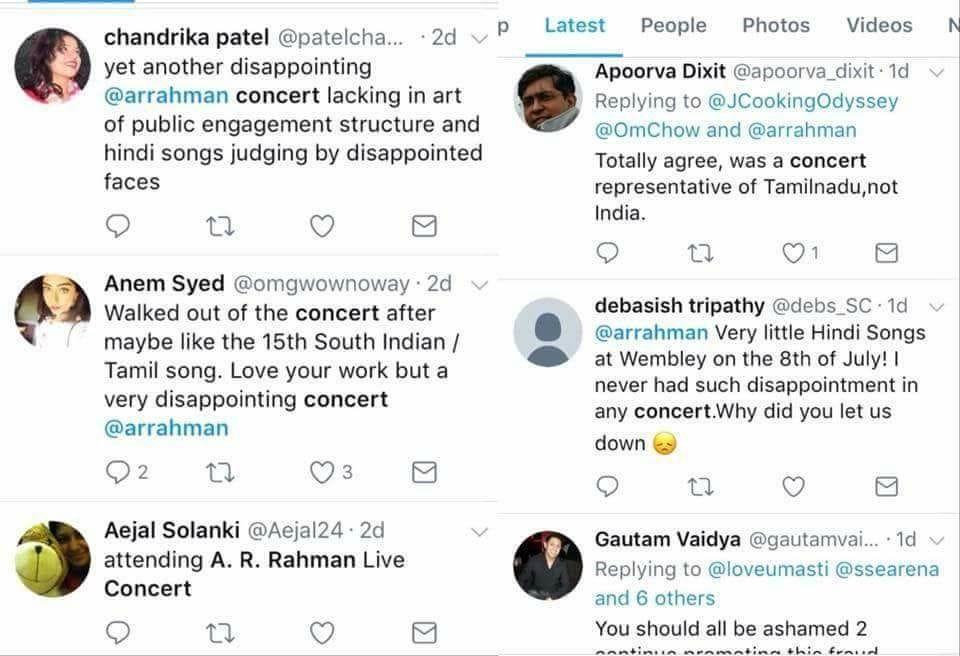Send chandrika patel's tweet via direct message

coord(424,226)
